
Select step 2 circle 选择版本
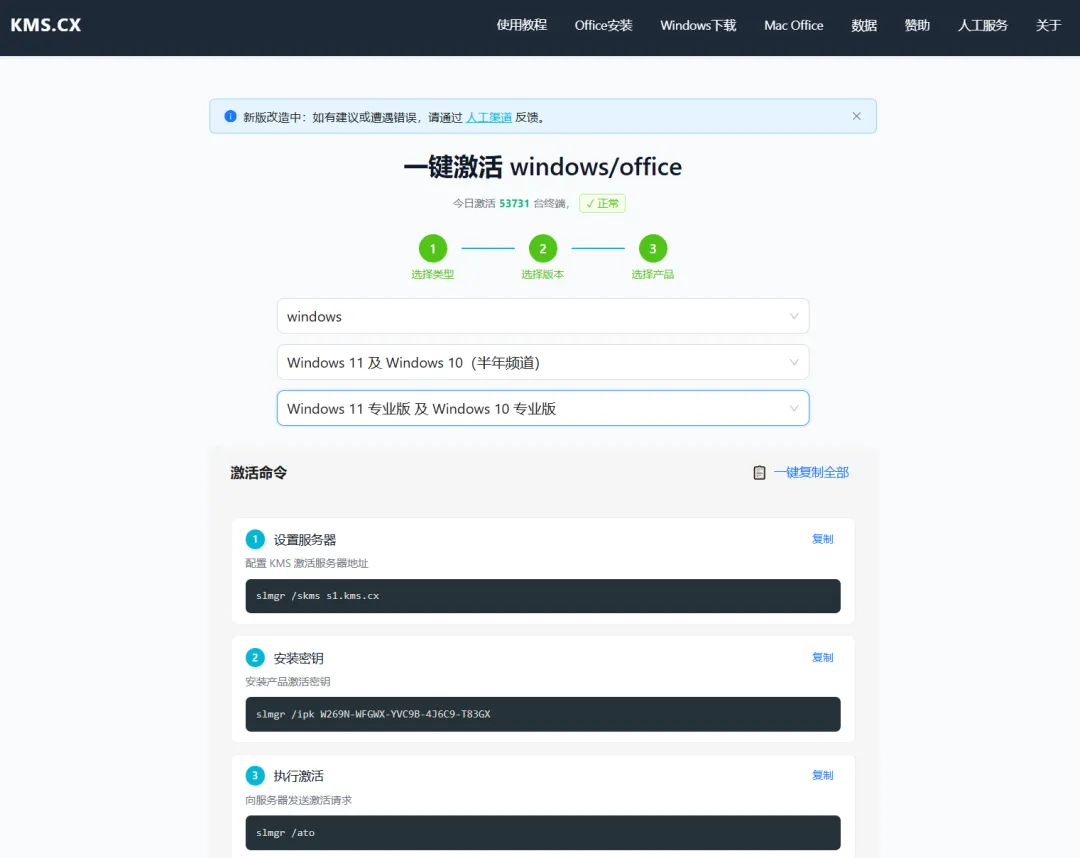pos(543,249)
